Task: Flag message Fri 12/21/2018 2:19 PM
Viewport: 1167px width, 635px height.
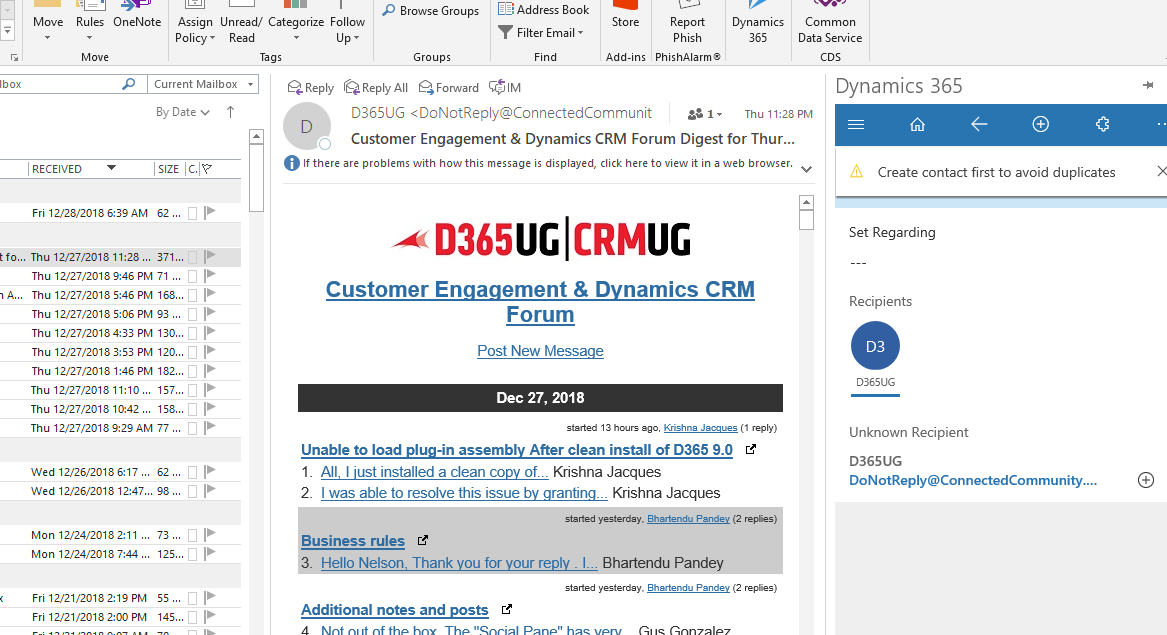Action: point(210,597)
